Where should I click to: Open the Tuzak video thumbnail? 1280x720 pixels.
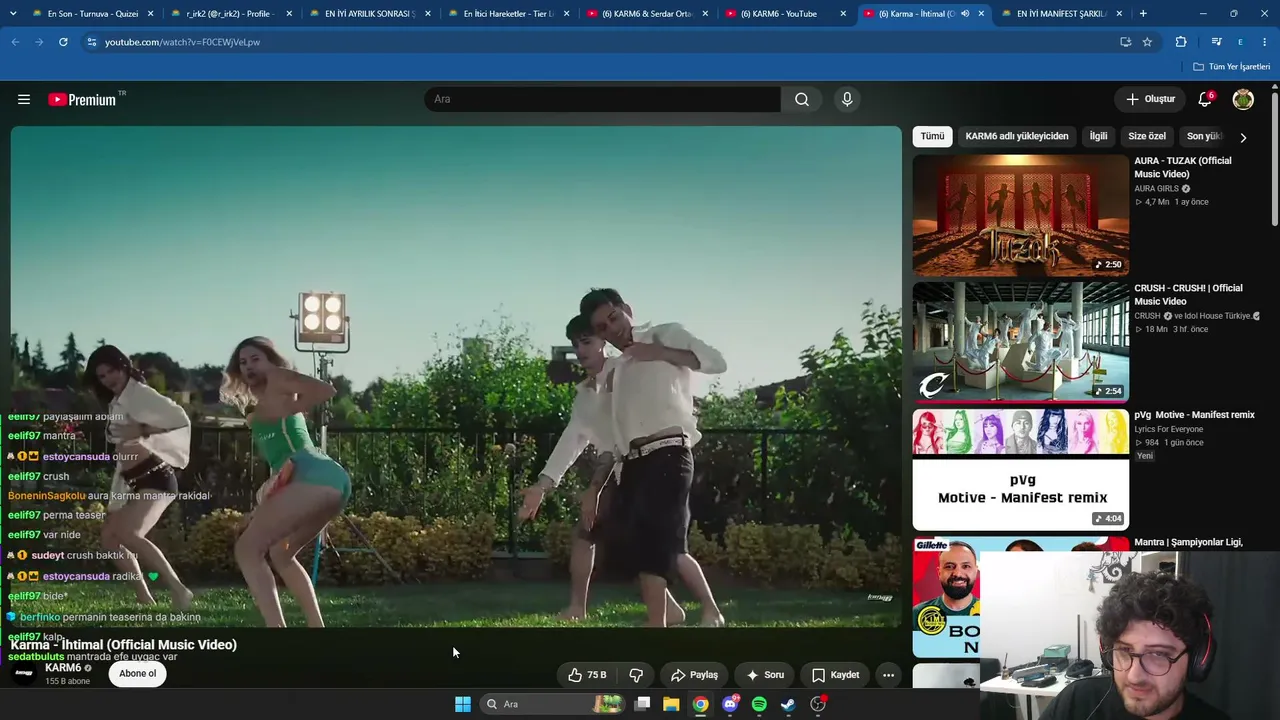1020,215
